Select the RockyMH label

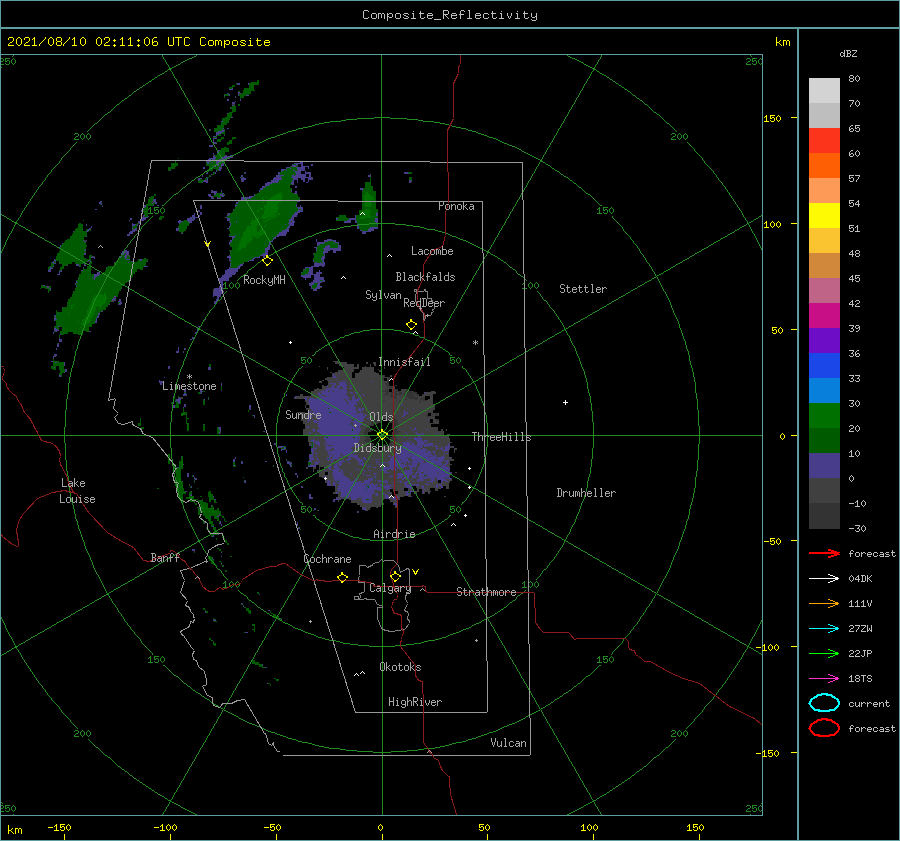click(x=264, y=280)
